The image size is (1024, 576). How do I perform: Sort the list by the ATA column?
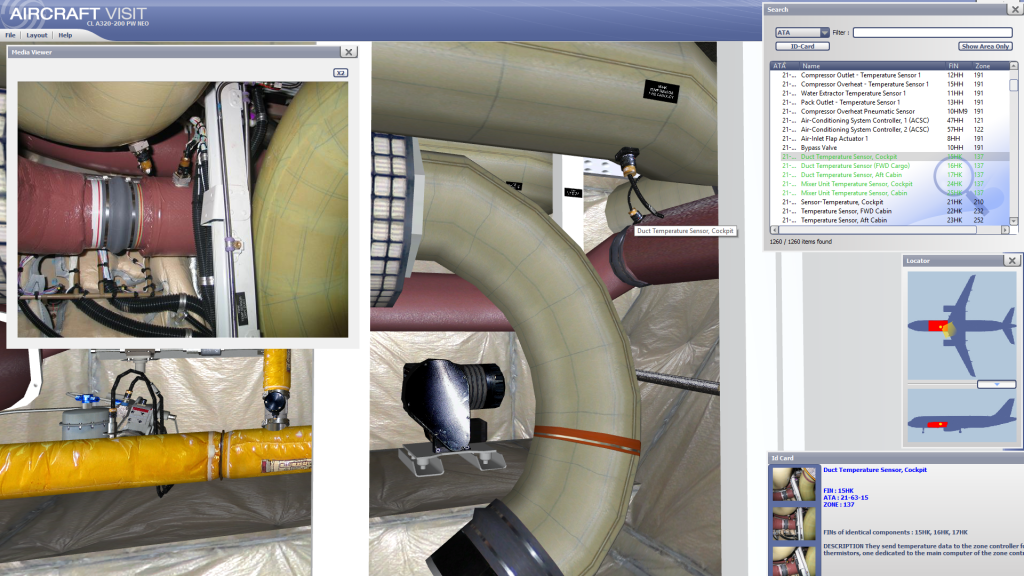(x=785, y=66)
